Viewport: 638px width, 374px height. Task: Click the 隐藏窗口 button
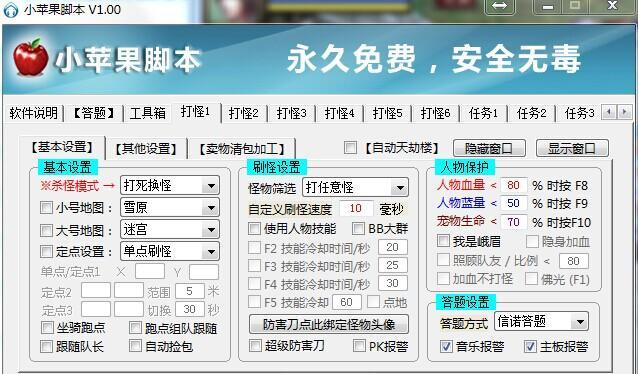pos(489,149)
